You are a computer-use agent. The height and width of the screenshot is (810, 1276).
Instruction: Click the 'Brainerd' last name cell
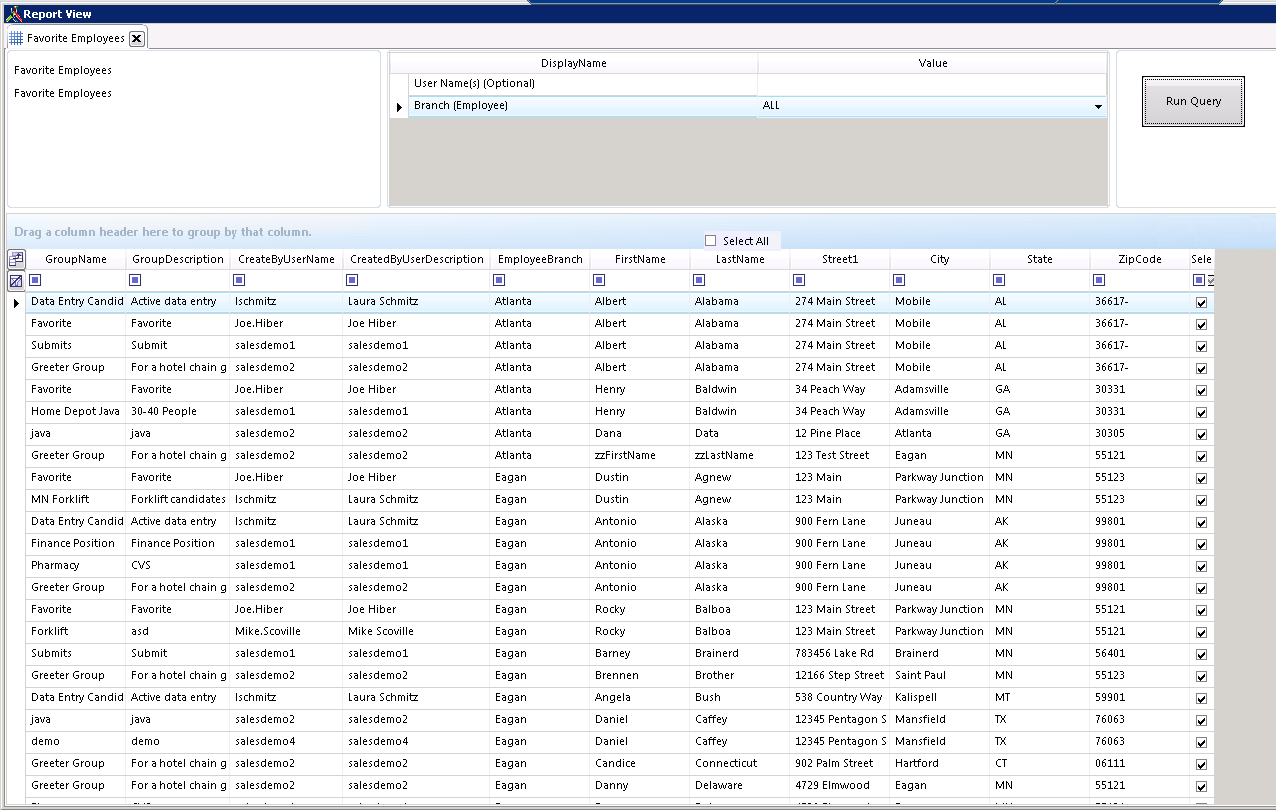click(740, 654)
